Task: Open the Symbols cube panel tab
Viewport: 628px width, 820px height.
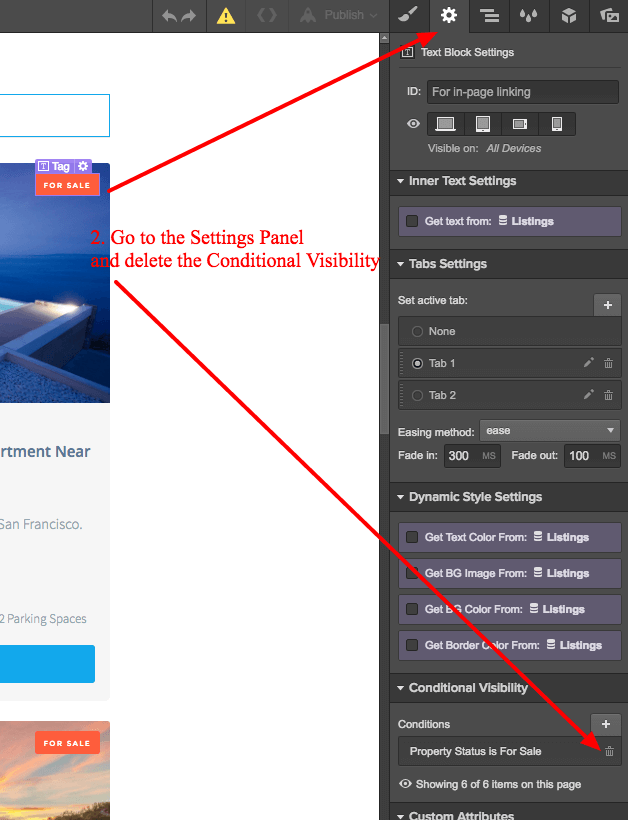Action: point(569,16)
